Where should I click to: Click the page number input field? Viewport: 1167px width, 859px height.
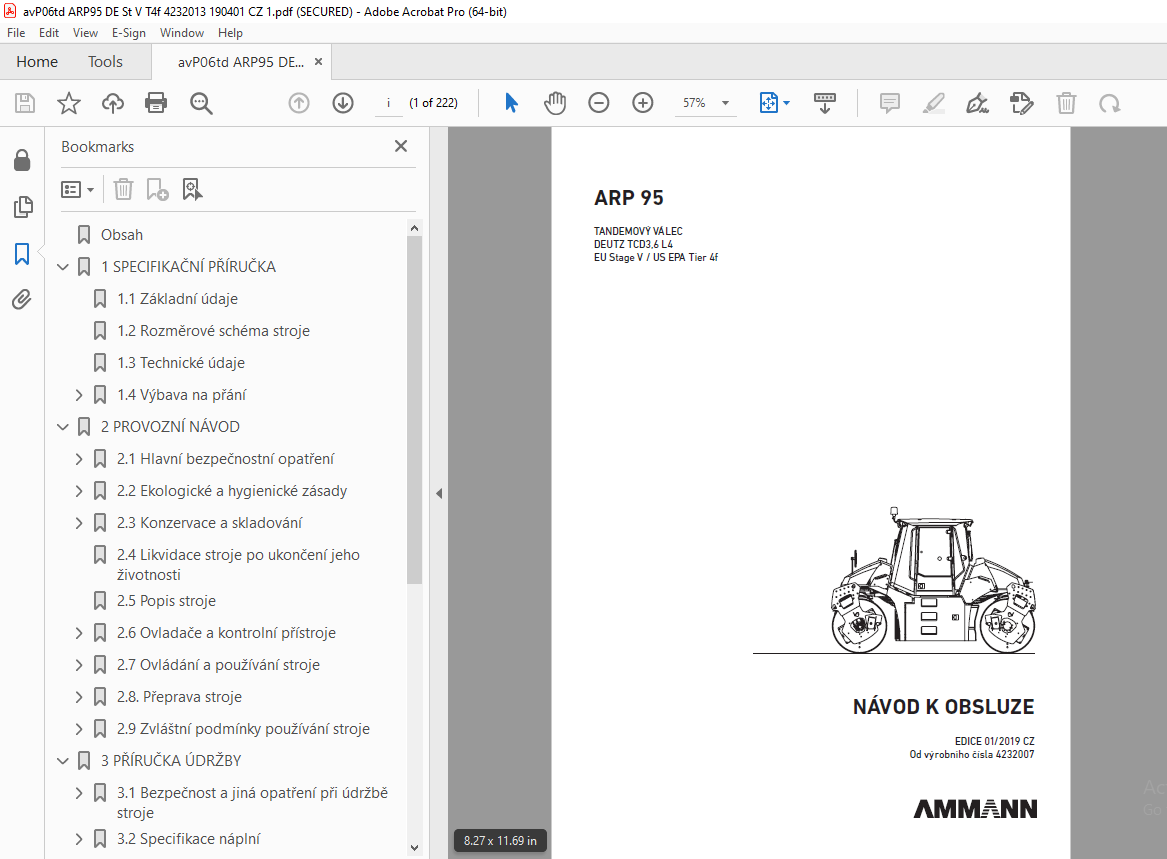point(389,103)
